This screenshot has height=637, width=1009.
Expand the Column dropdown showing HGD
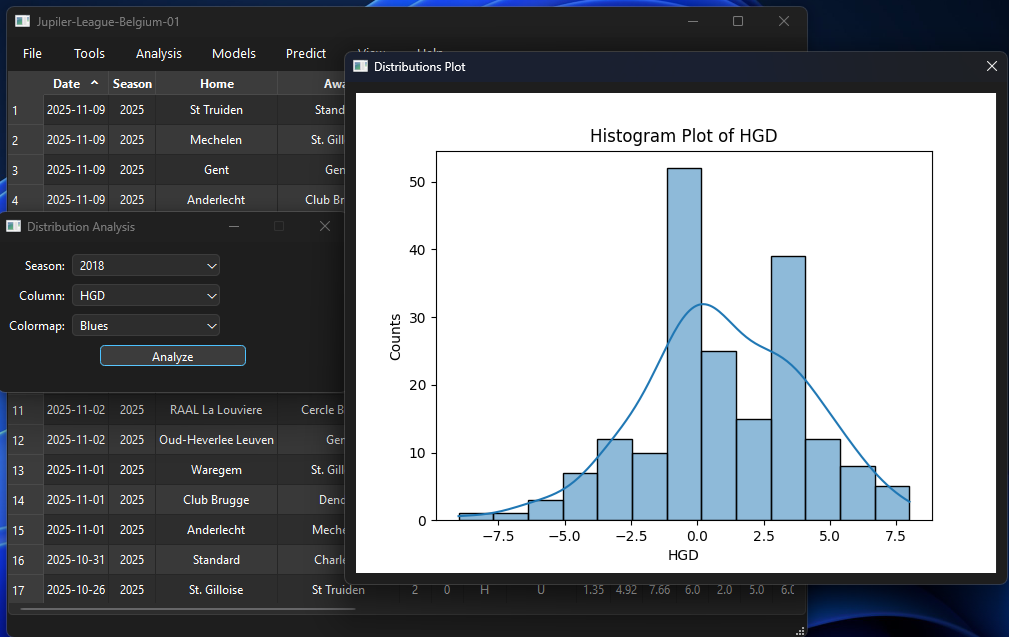tap(146, 296)
